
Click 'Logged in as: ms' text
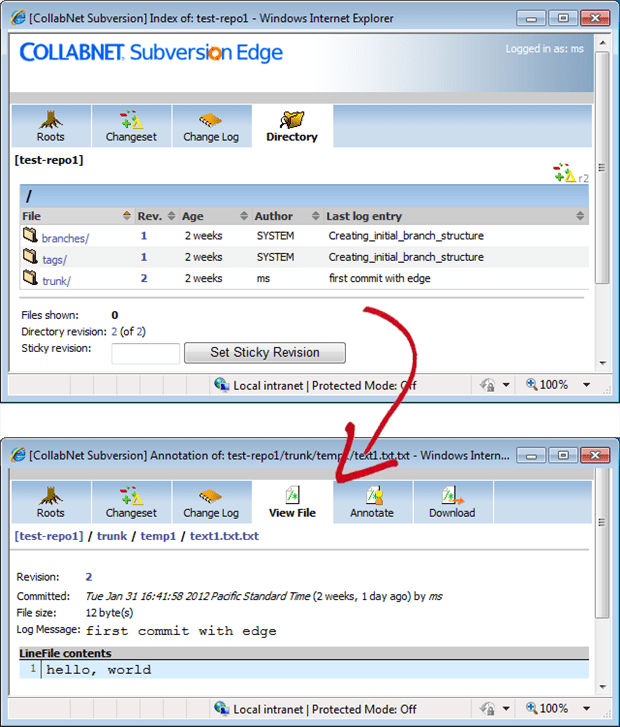544,49
